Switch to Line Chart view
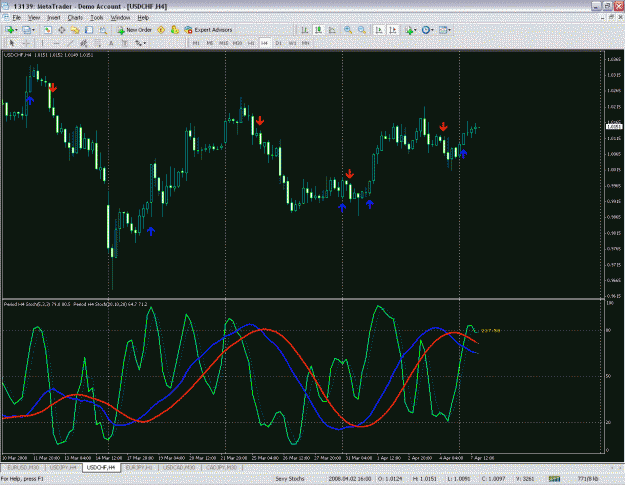This screenshot has width=625, height=485. point(332,30)
